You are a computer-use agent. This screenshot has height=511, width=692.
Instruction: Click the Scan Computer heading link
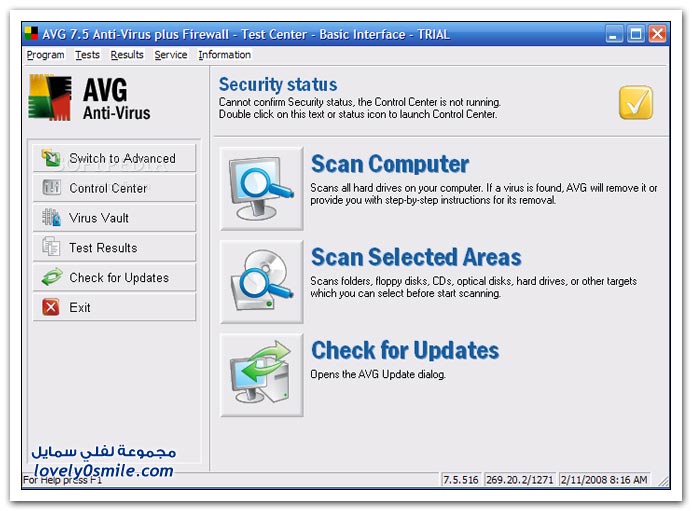click(x=390, y=164)
